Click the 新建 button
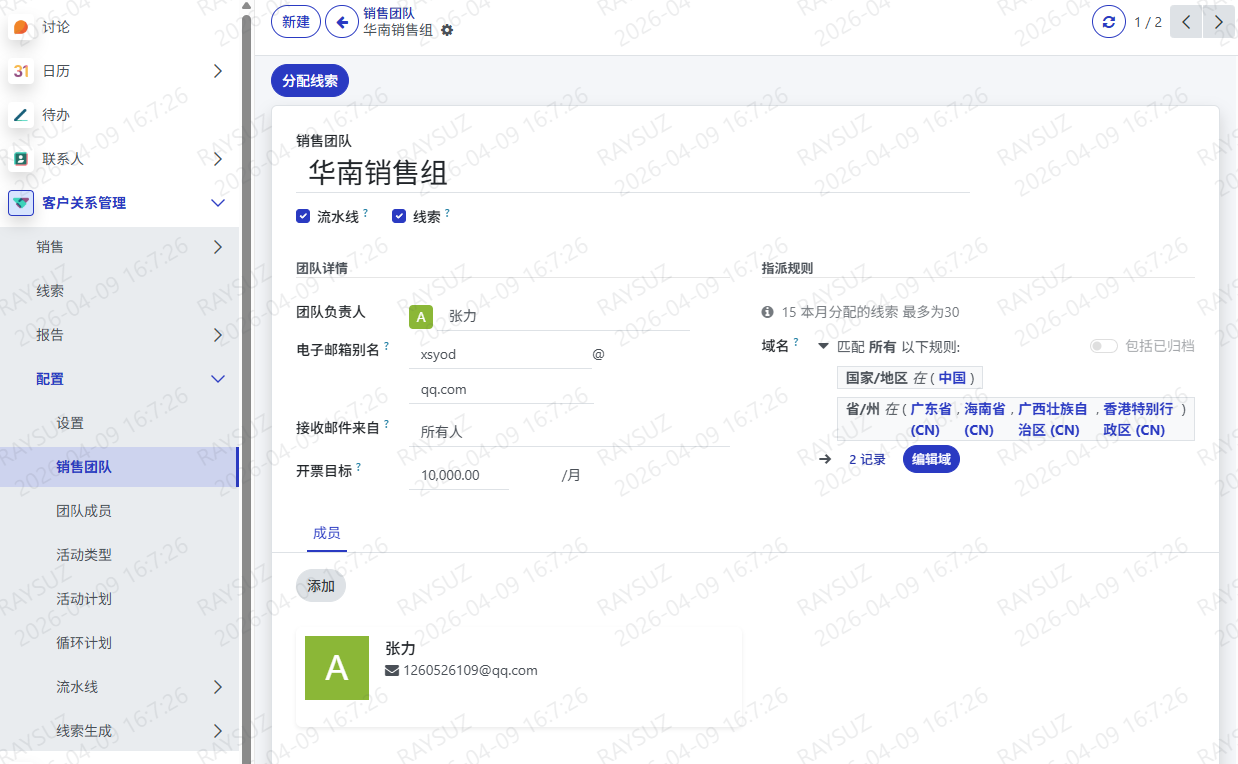1238x764 pixels. (296, 21)
